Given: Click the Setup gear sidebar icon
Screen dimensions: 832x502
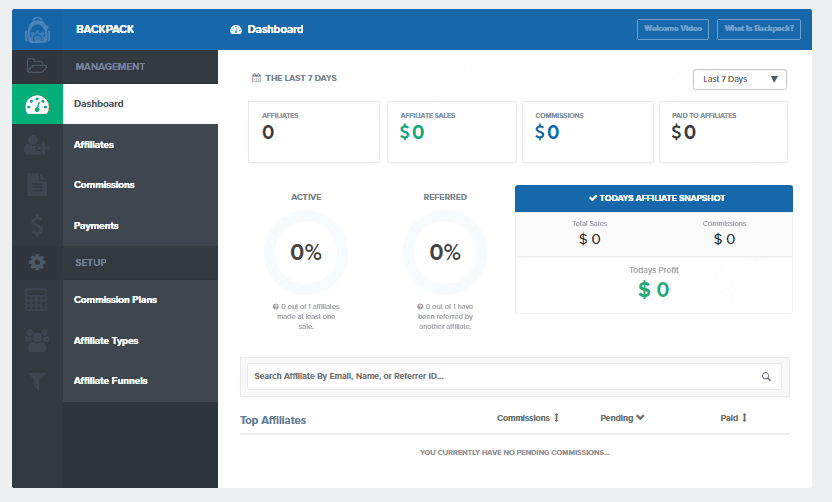Looking at the screenshot, I should (37, 262).
